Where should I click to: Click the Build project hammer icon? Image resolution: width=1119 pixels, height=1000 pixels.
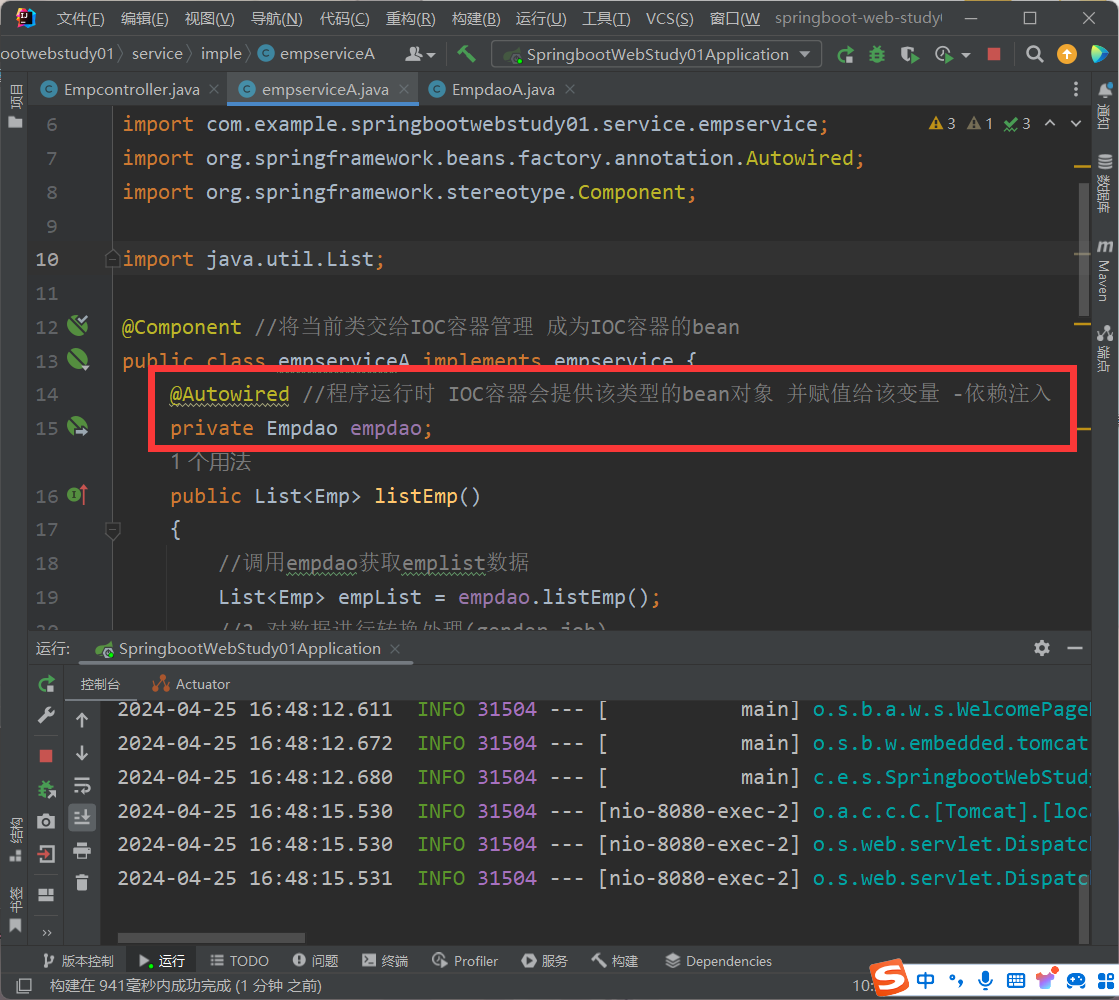pos(466,54)
